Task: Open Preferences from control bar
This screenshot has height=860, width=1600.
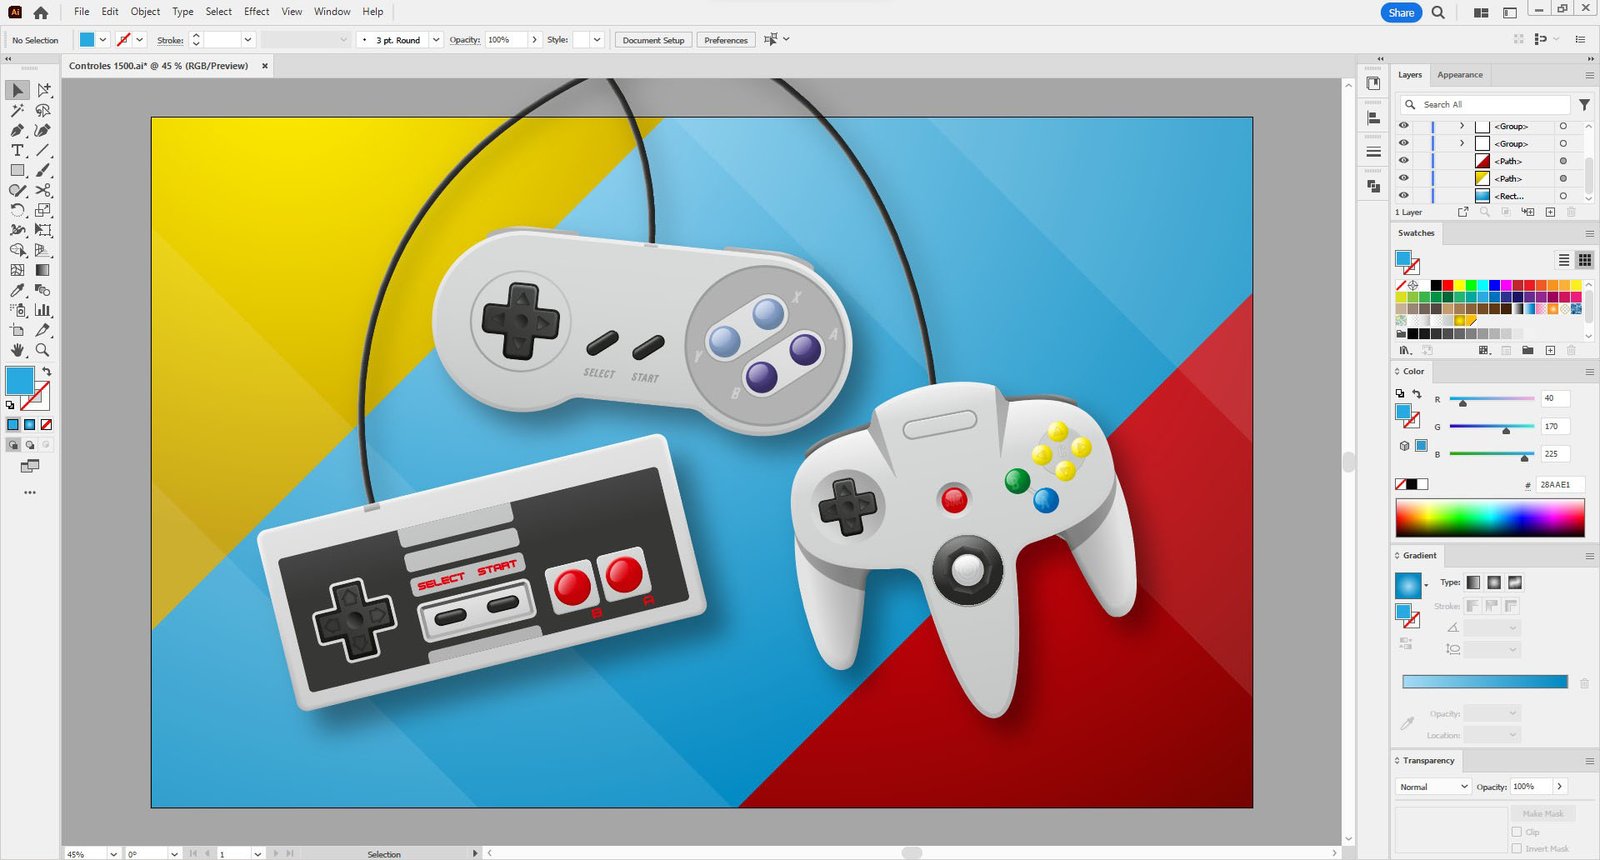Action: (x=725, y=40)
